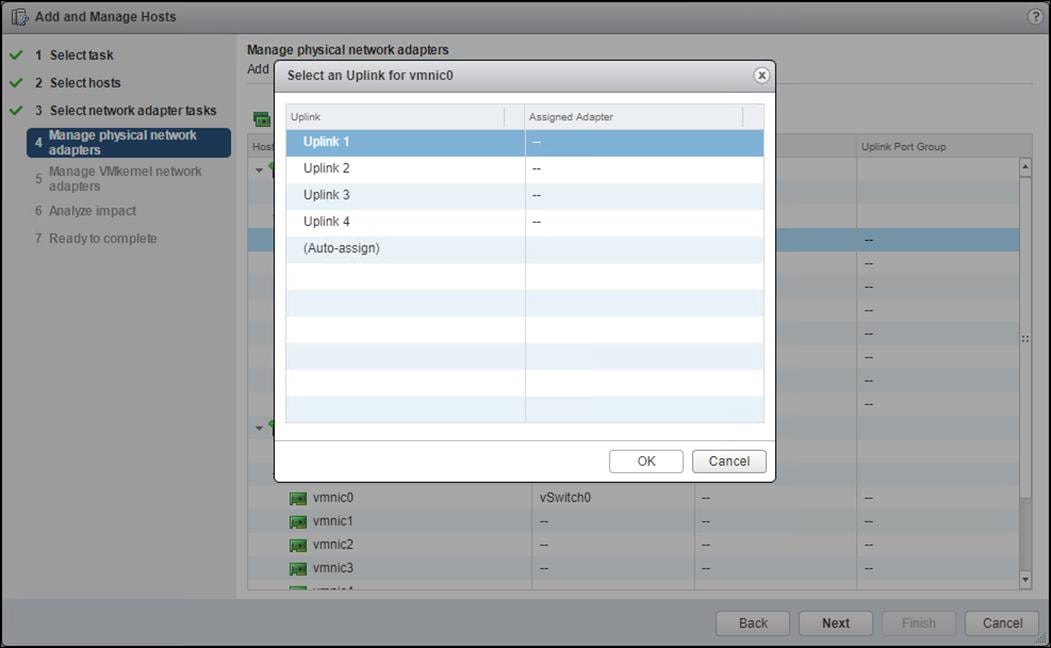This screenshot has width=1051, height=648.
Task: Click the vmnic3 network adapter icon
Action: (x=297, y=567)
